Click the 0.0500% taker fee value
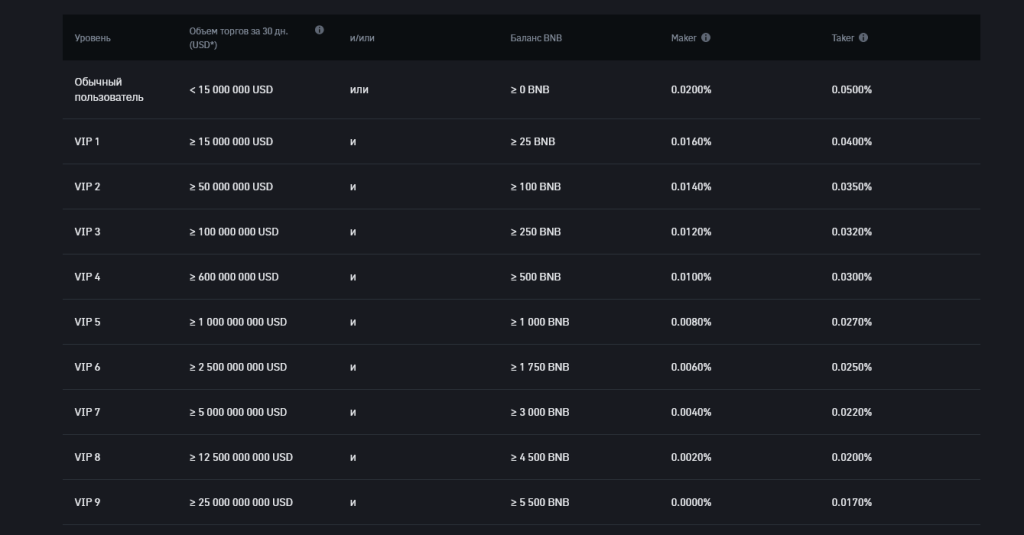 pos(852,90)
